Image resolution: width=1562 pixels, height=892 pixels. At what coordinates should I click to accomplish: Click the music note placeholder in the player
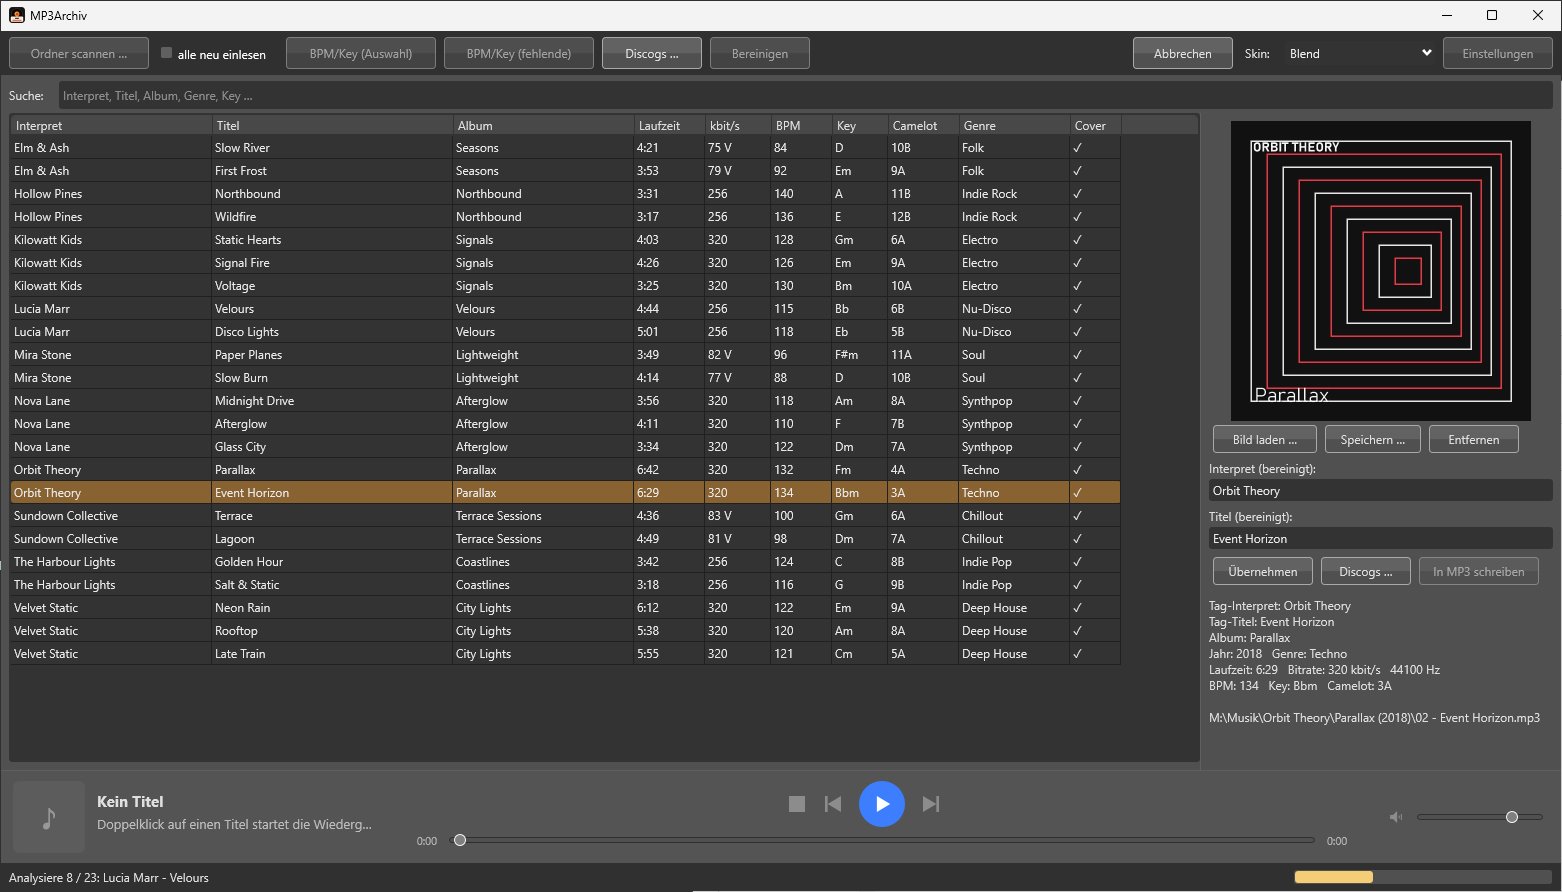click(x=49, y=817)
